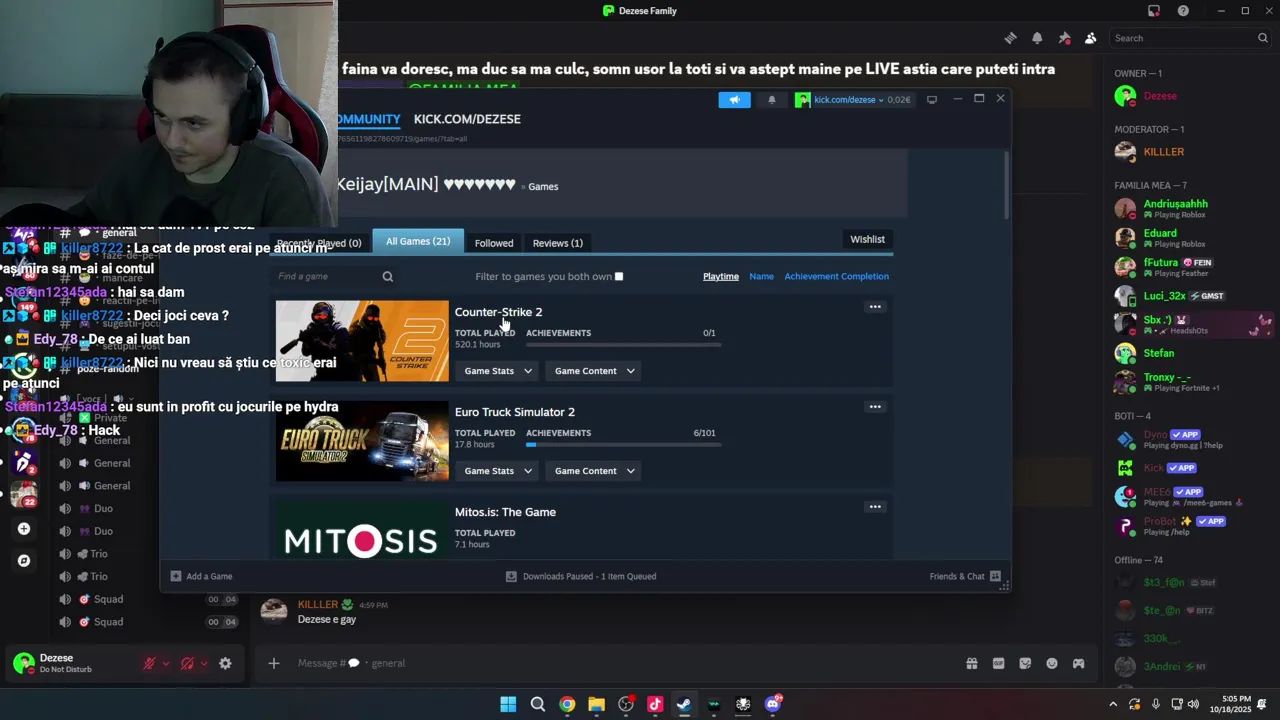Sort games by Name
The width and height of the screenshot is (1280, 720).
click(761, 276)
